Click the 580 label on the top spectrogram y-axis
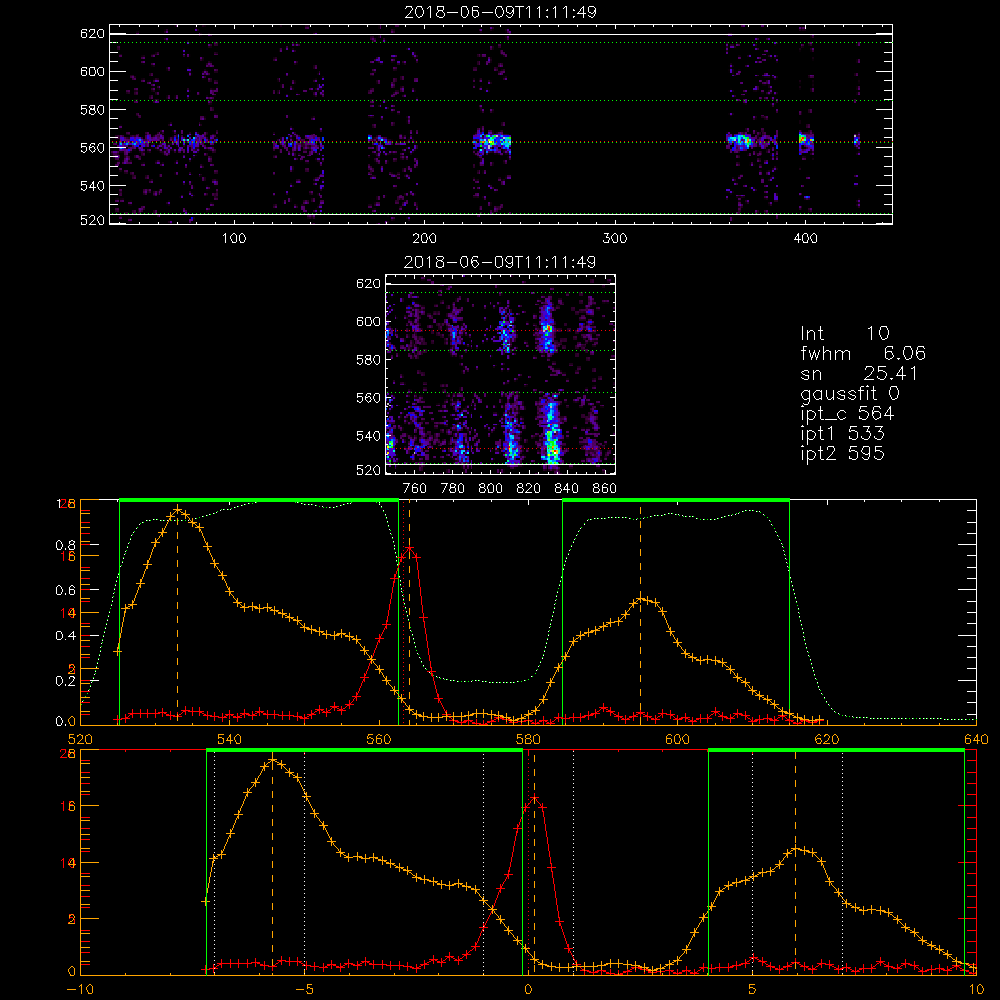Viewport: 1000px width, 1000px height. [92, 110]
